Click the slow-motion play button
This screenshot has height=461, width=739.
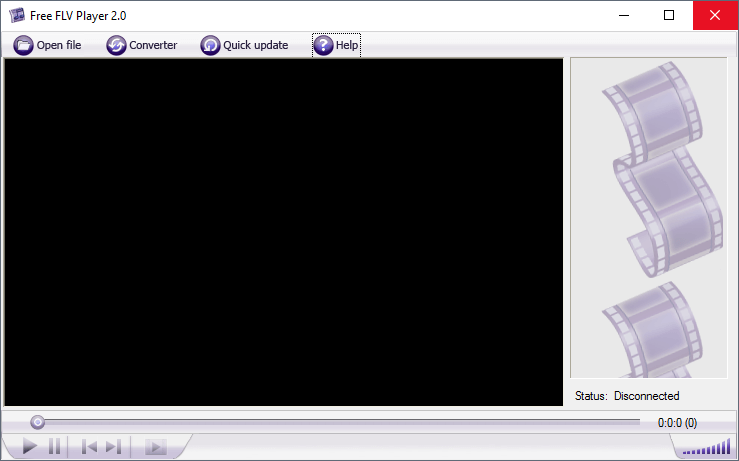pyautogui.click(x=156, y=446)
